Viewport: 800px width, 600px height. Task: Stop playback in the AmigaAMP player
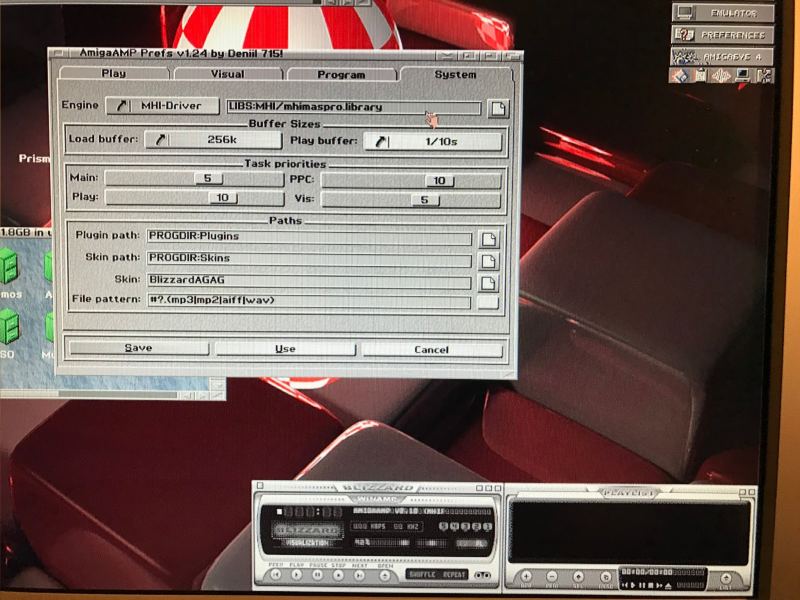click(338, 575)
